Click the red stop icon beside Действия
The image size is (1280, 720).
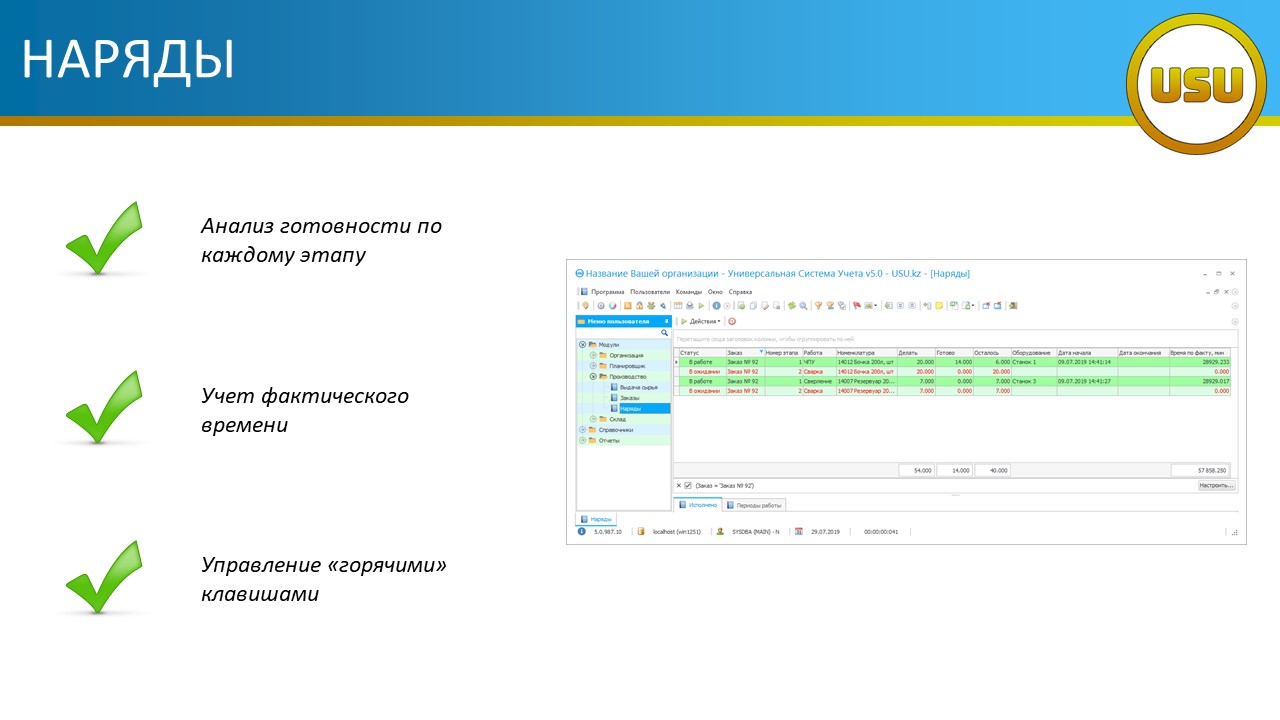(x=732, y=321)
